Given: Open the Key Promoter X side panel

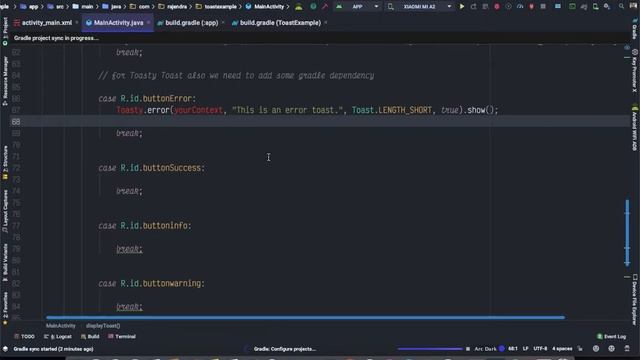Looking at the screenshot, I should pyautogui.click(x=635, y=70).
